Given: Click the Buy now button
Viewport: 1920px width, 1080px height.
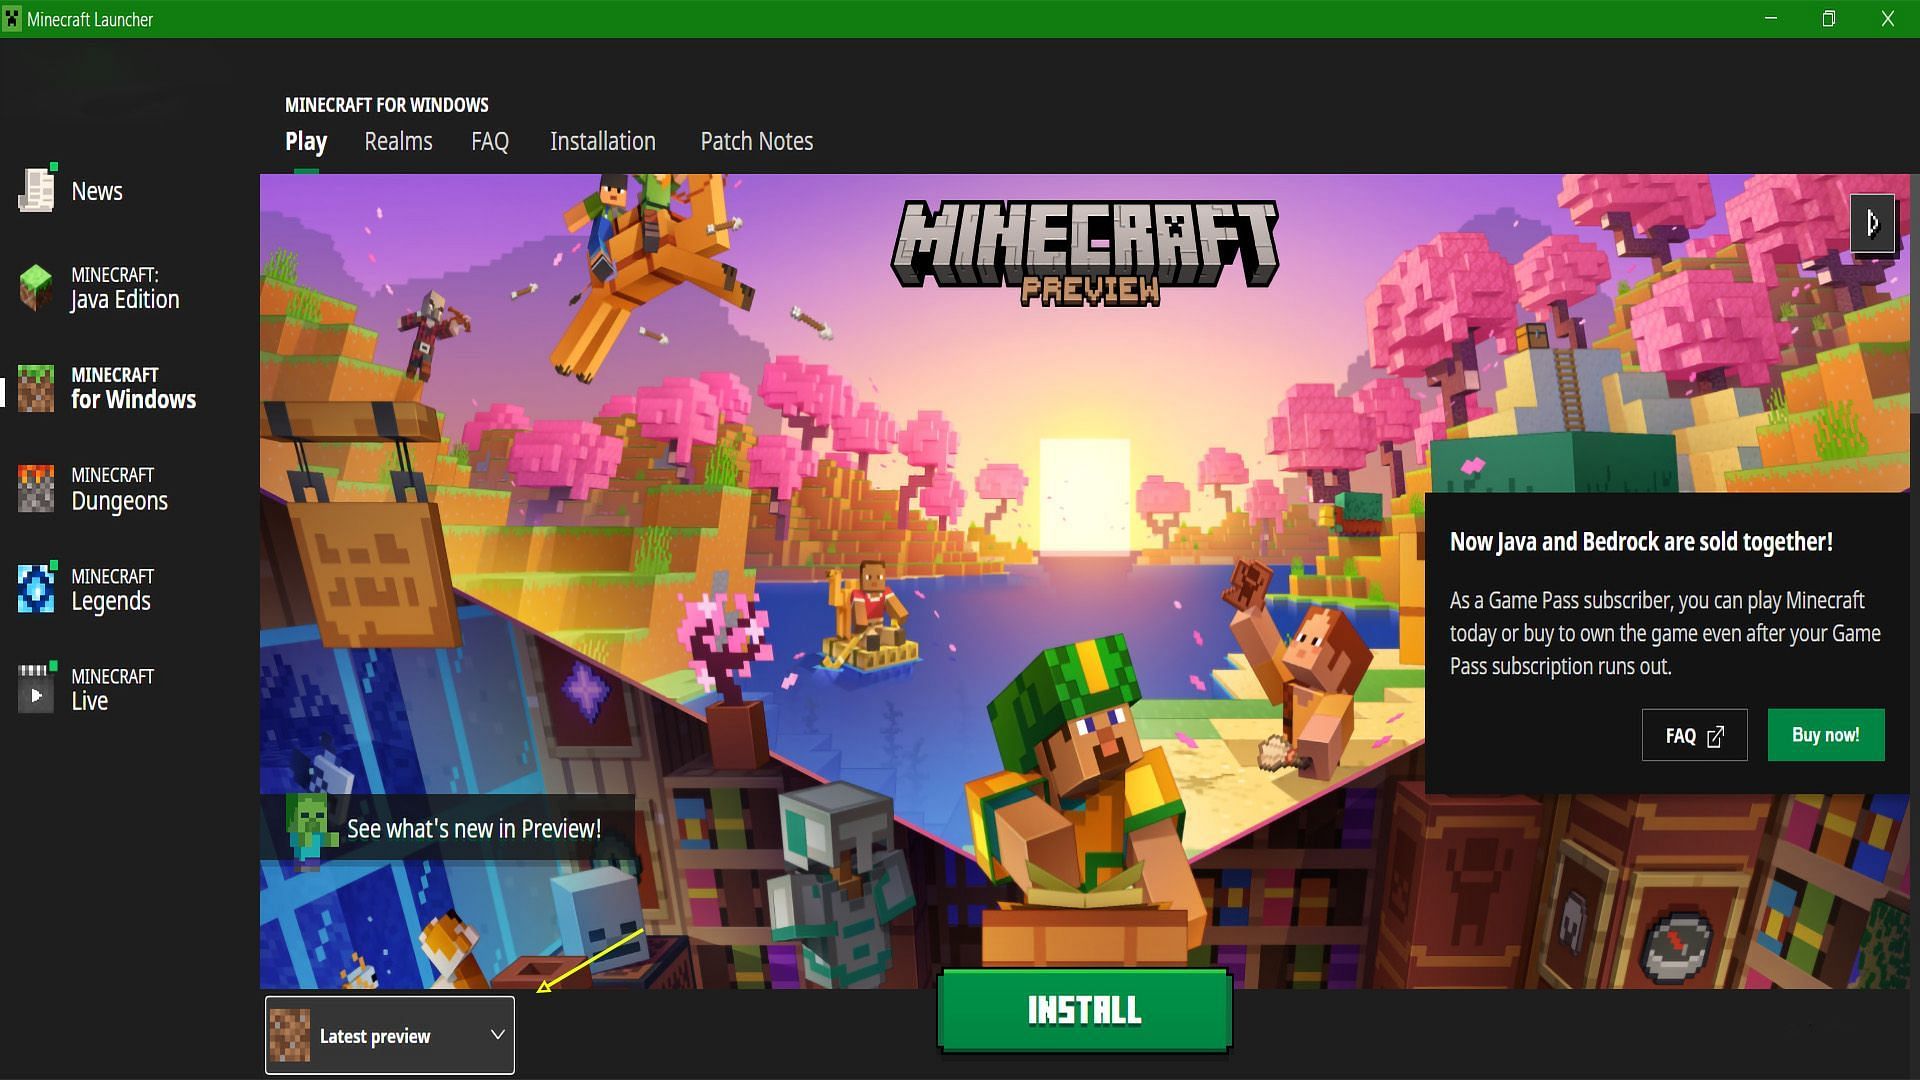Looking at the screenshot, I should pyautogui.click(x=1825, y=735).
